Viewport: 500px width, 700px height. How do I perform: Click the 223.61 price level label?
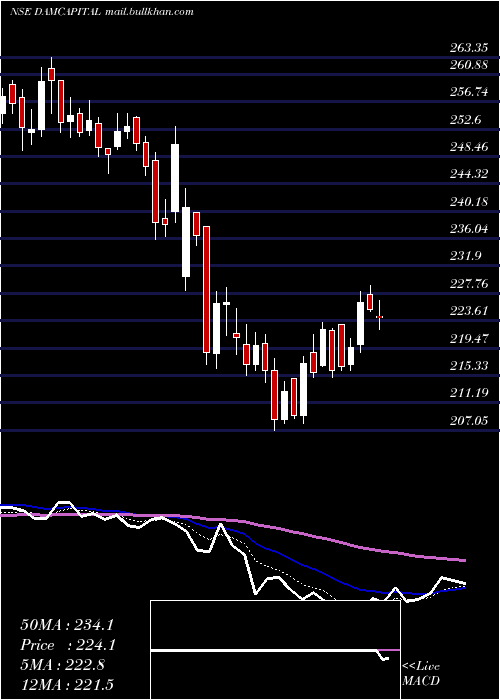[468, 311]
